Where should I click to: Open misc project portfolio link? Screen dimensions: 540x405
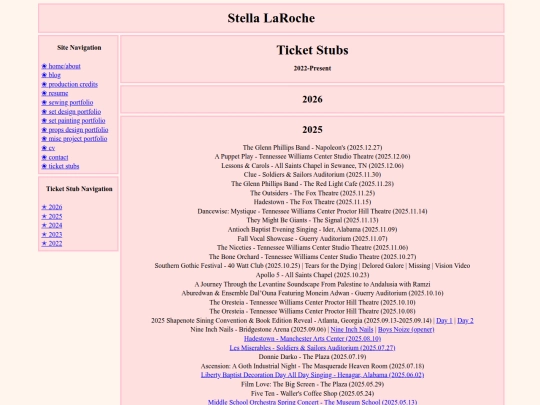click(74, 139)
